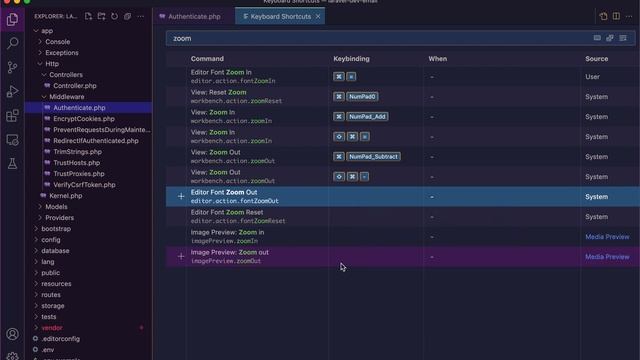
Task: Open the .editorconfig file
Action: [x=60, y=339]
